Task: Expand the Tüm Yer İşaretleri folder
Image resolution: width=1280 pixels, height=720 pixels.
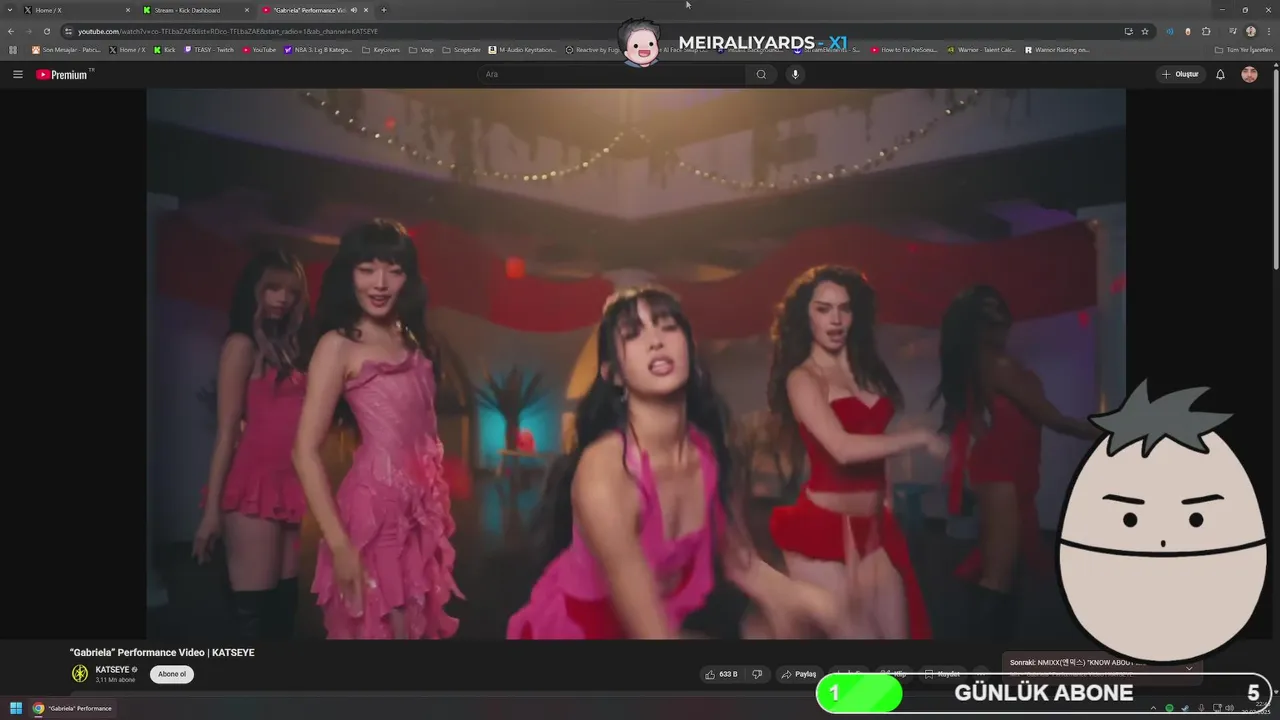Action: pyautogui.click(x=1243, y=49)
